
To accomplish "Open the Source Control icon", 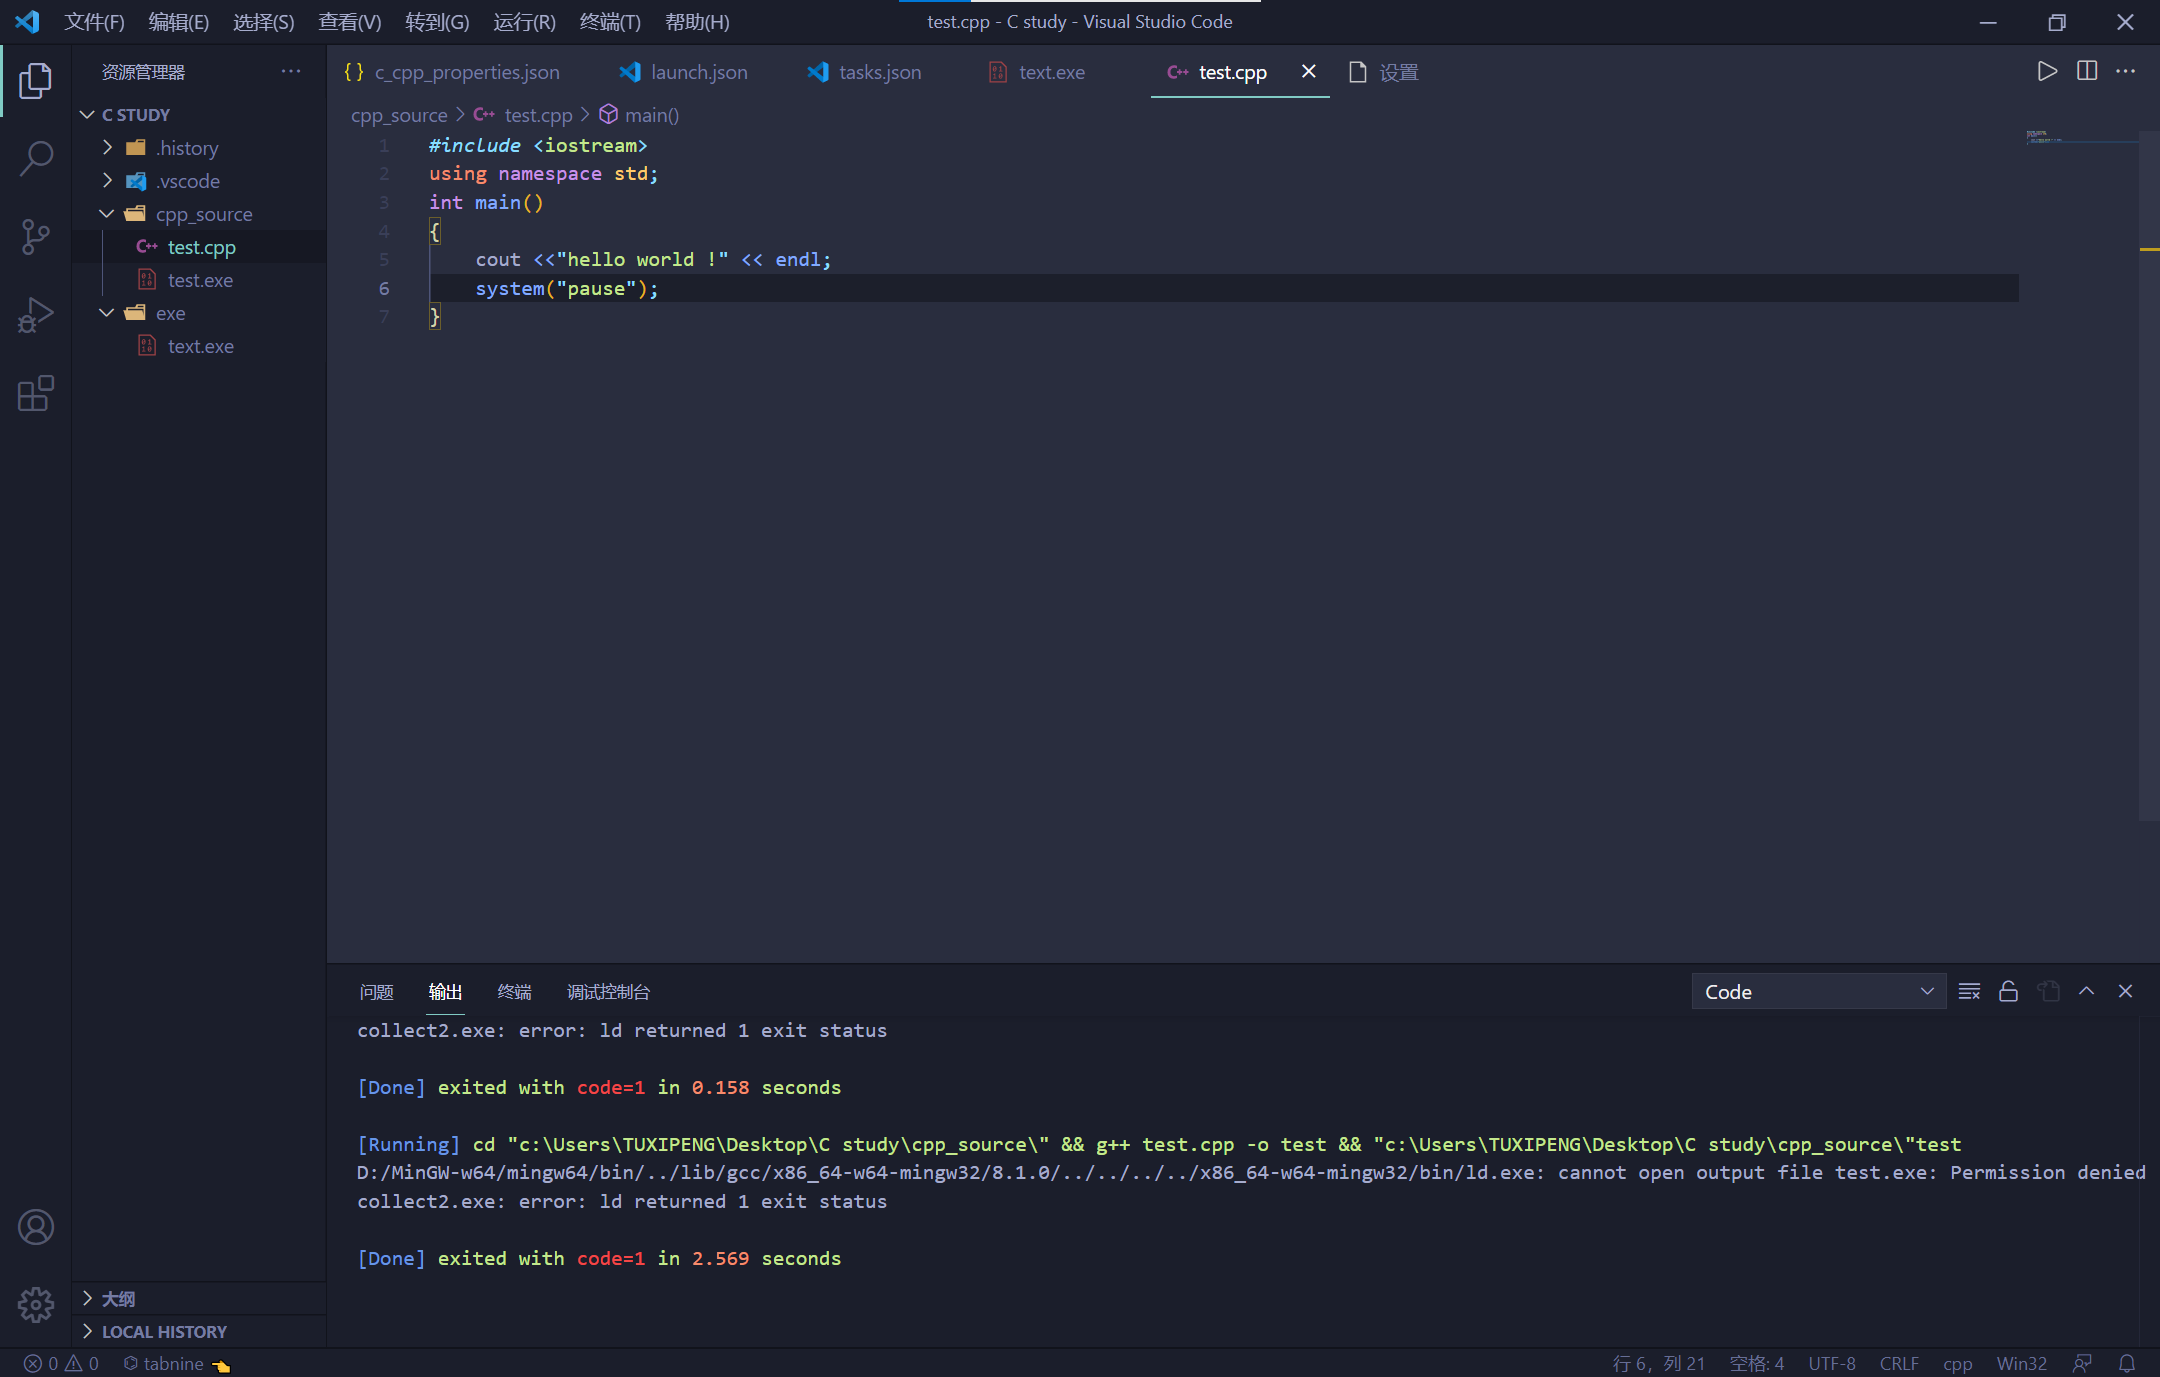I will pos(36,237).
